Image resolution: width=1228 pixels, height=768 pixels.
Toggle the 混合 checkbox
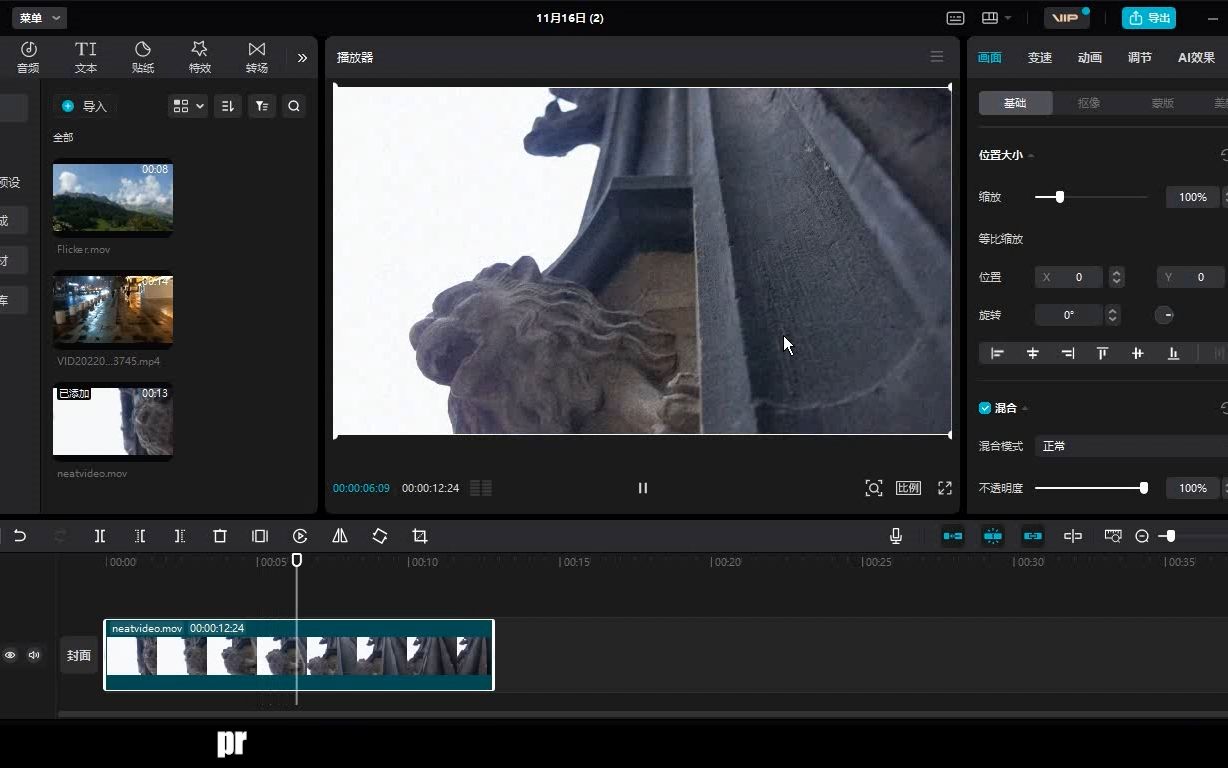click(985, 408)
